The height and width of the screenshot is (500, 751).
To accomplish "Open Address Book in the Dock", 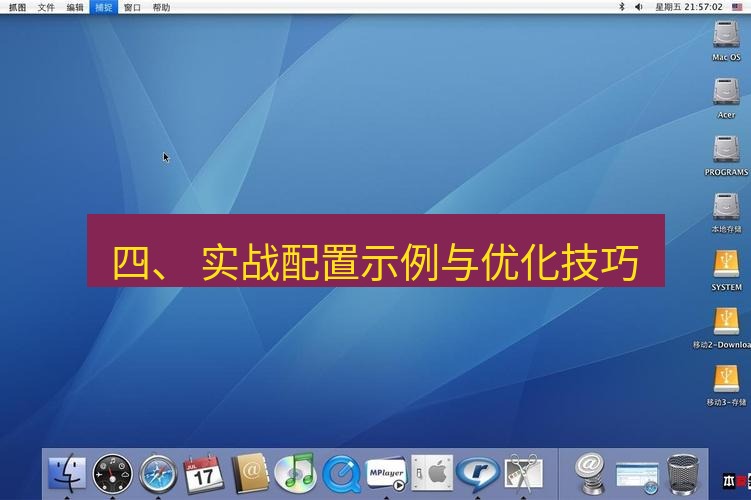I will tap(250, 474).
